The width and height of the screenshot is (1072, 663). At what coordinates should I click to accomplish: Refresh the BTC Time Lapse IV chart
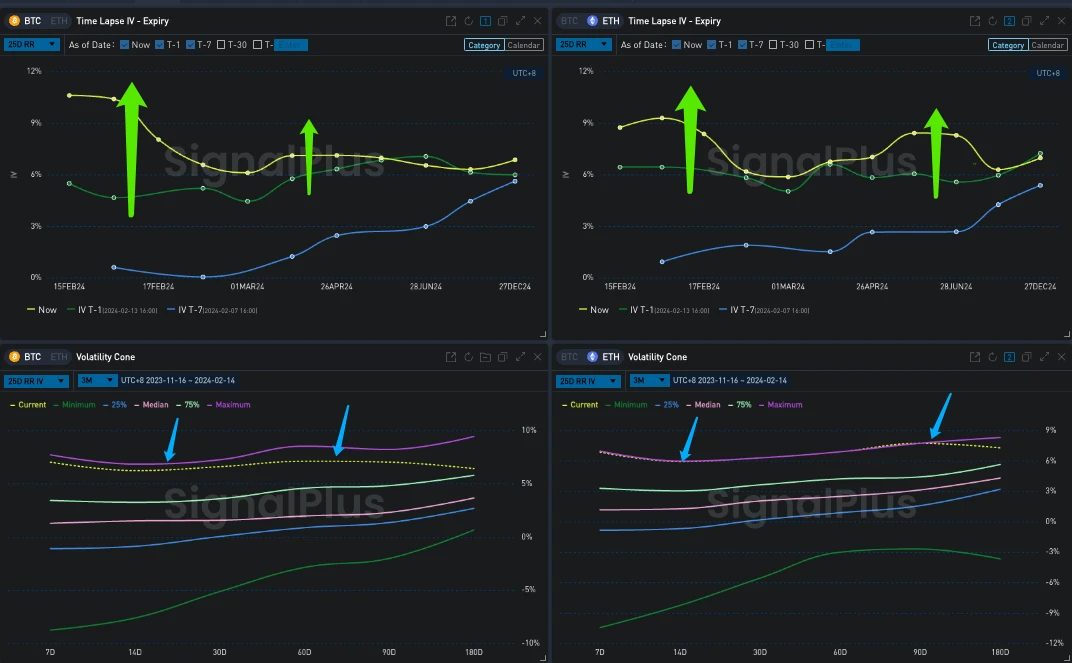pos(468,21)
